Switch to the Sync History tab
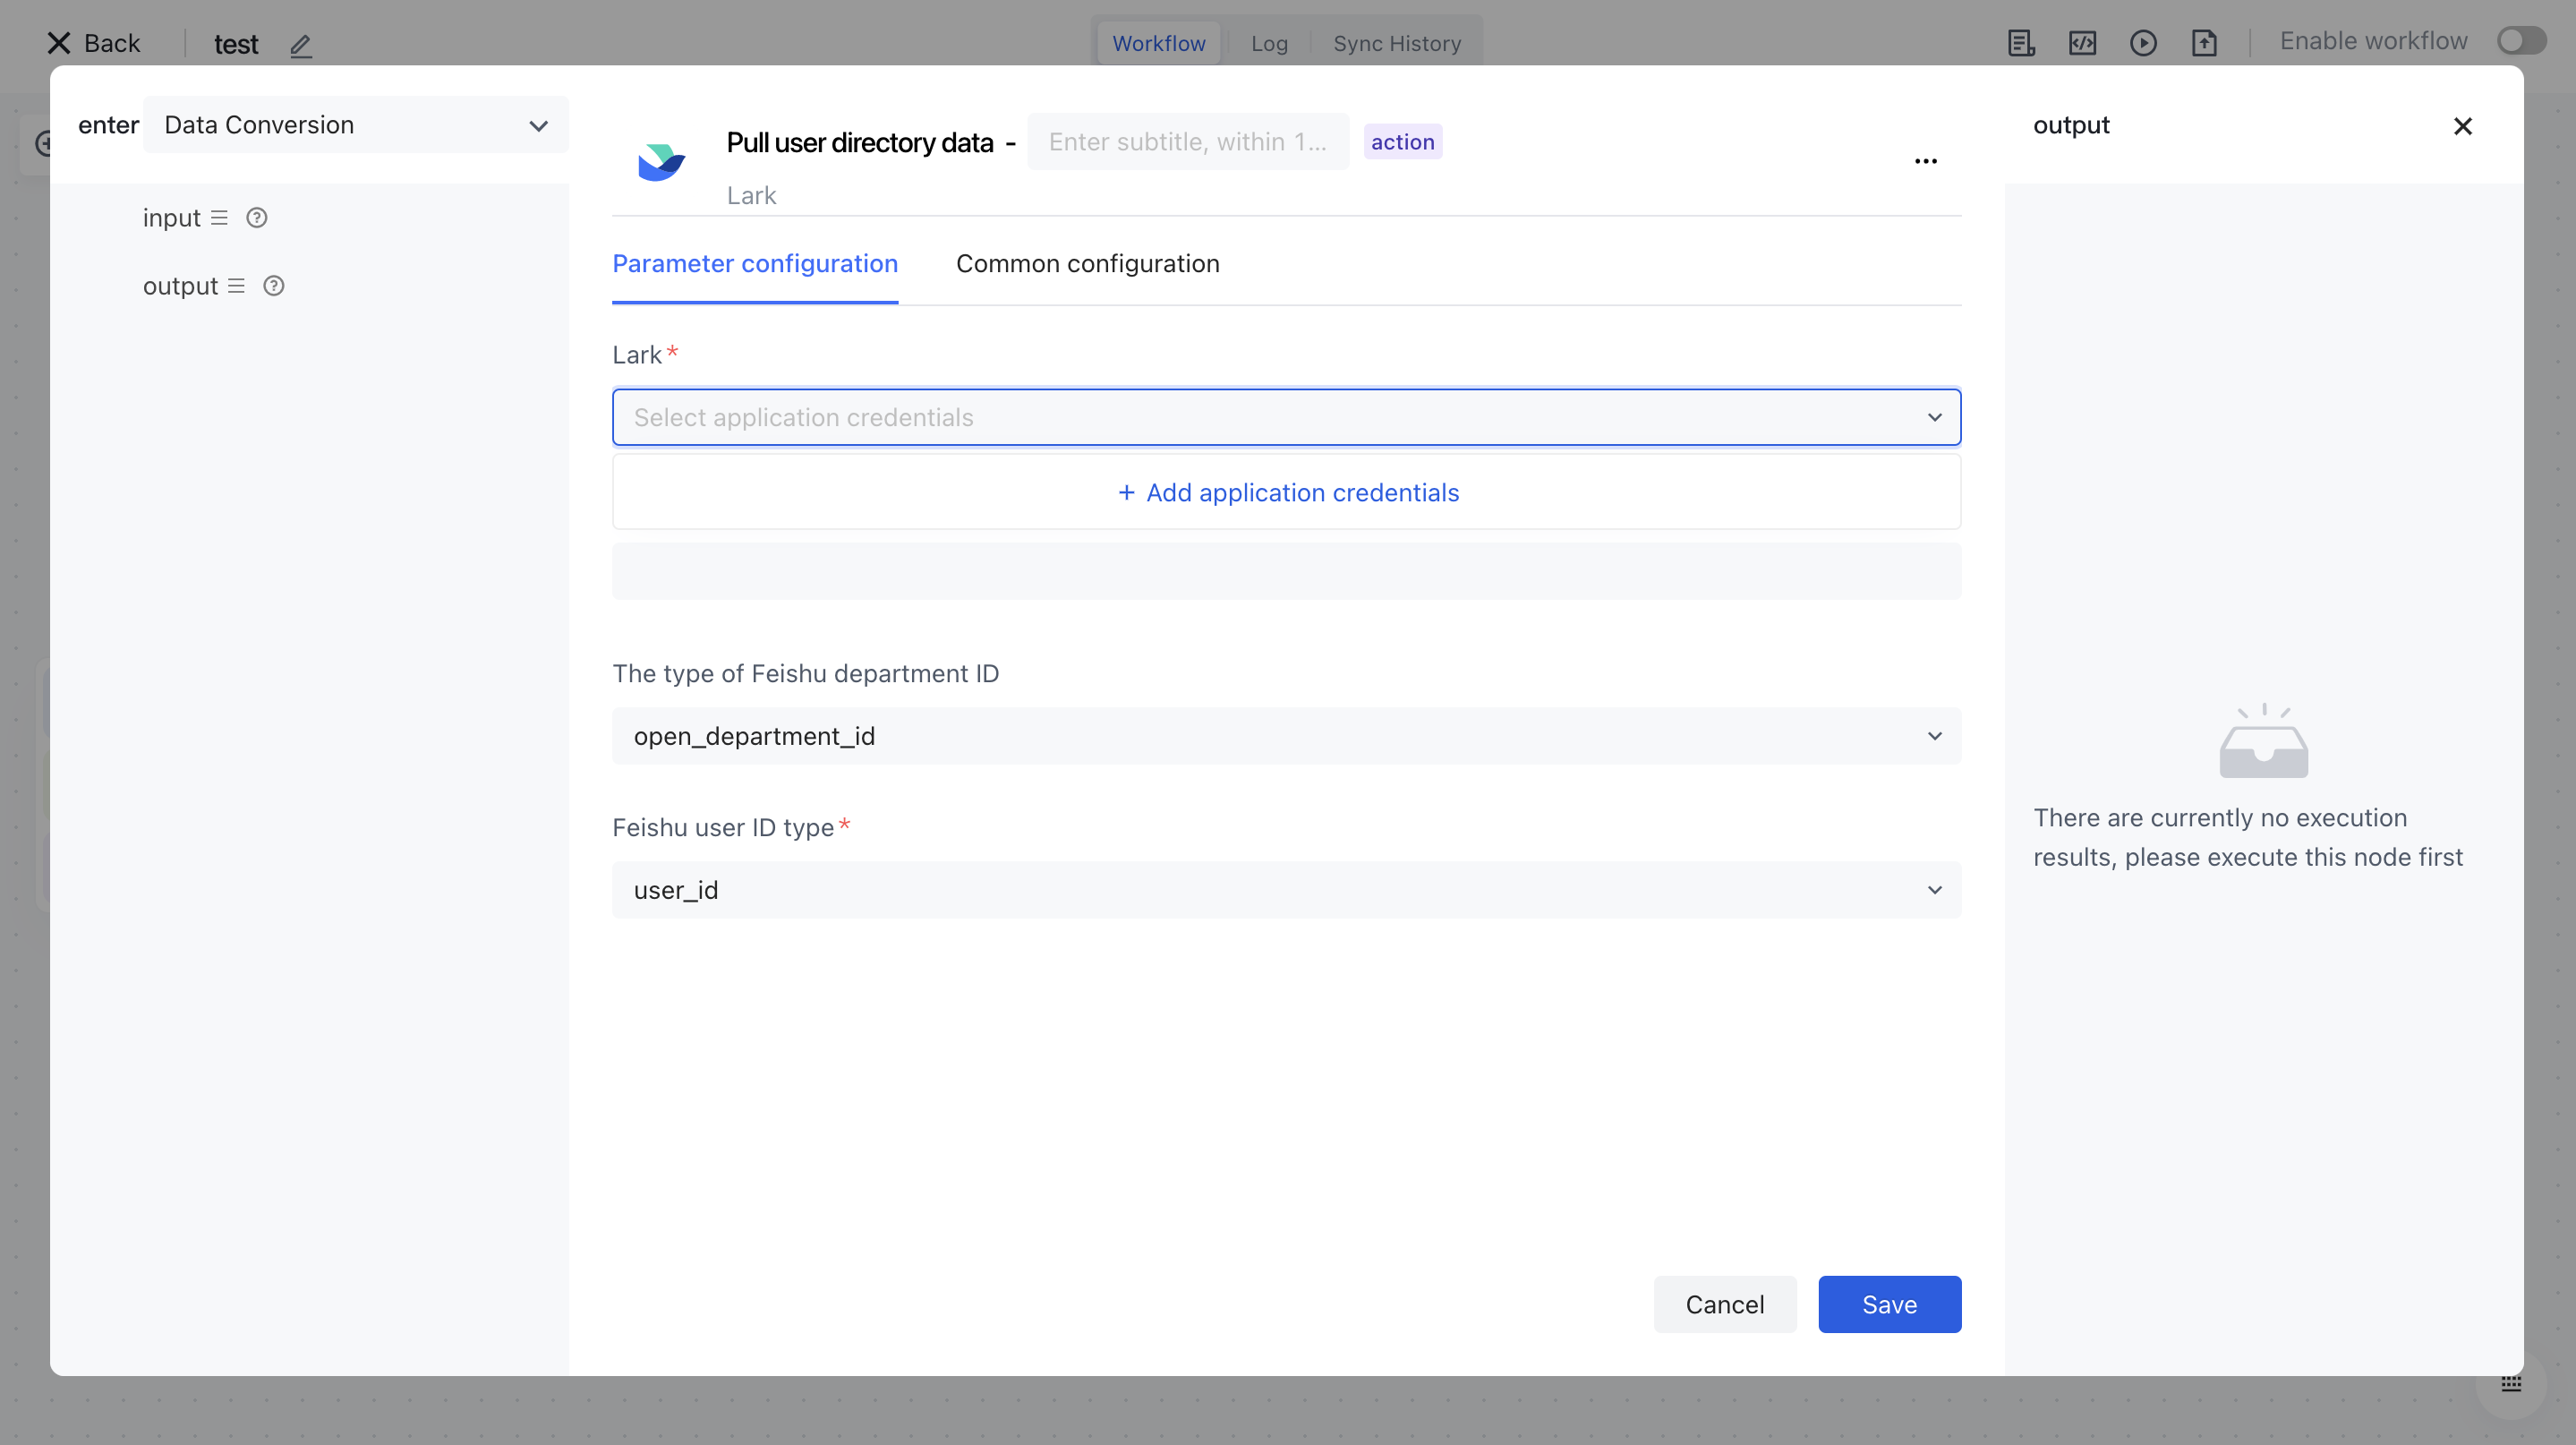The image size is (2576, 1445). (x=1396, y=44)
